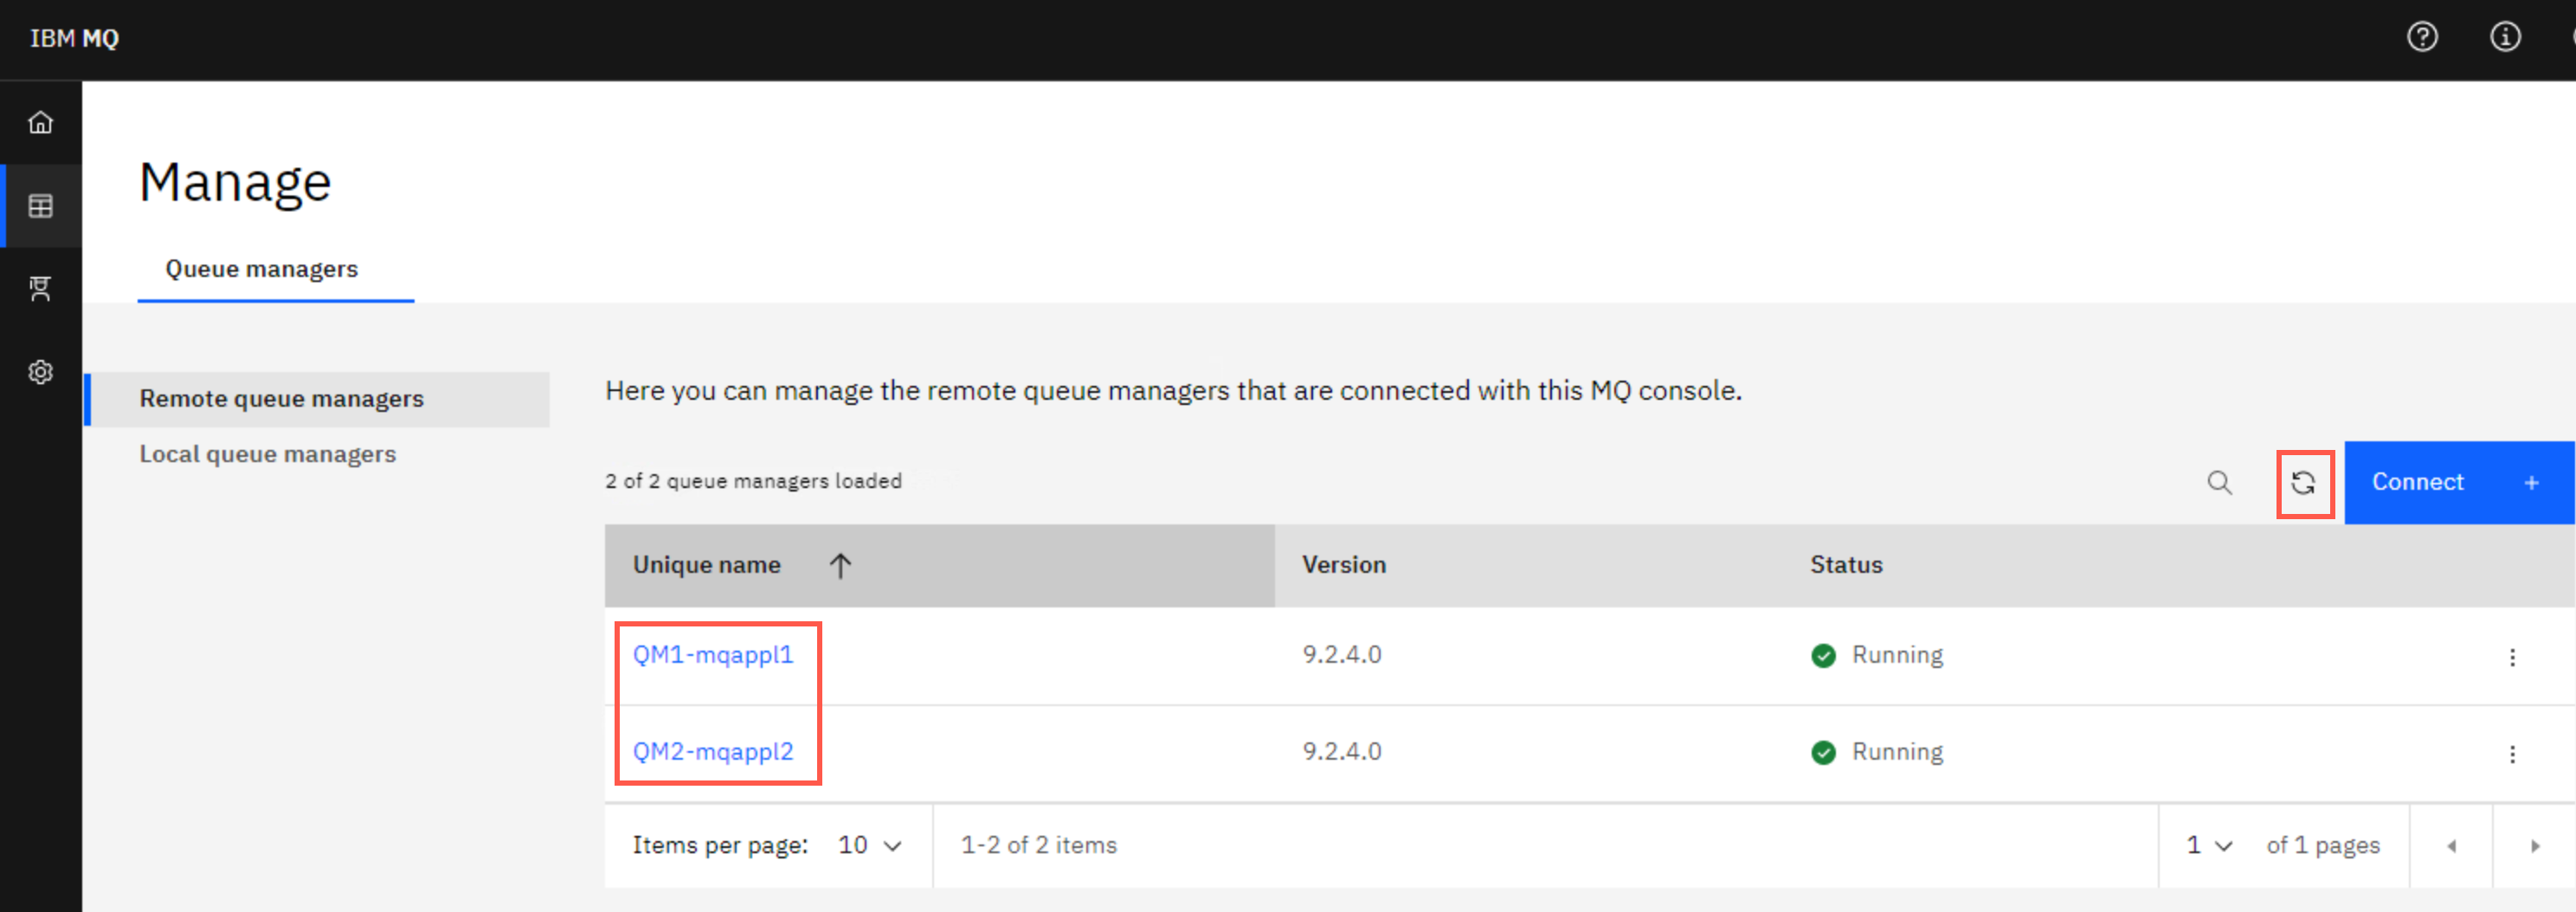Go to next page arrow
2576x912 pixels.
point(2534,846)
